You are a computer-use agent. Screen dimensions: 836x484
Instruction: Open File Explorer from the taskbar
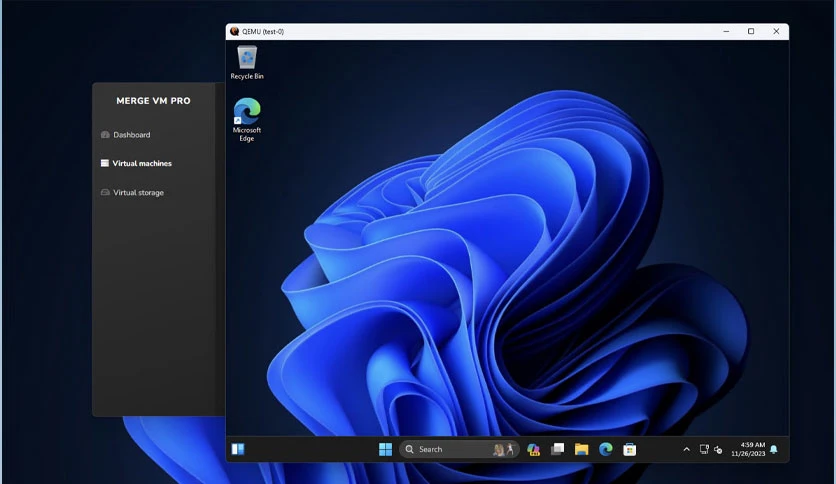tap(581, 449)
